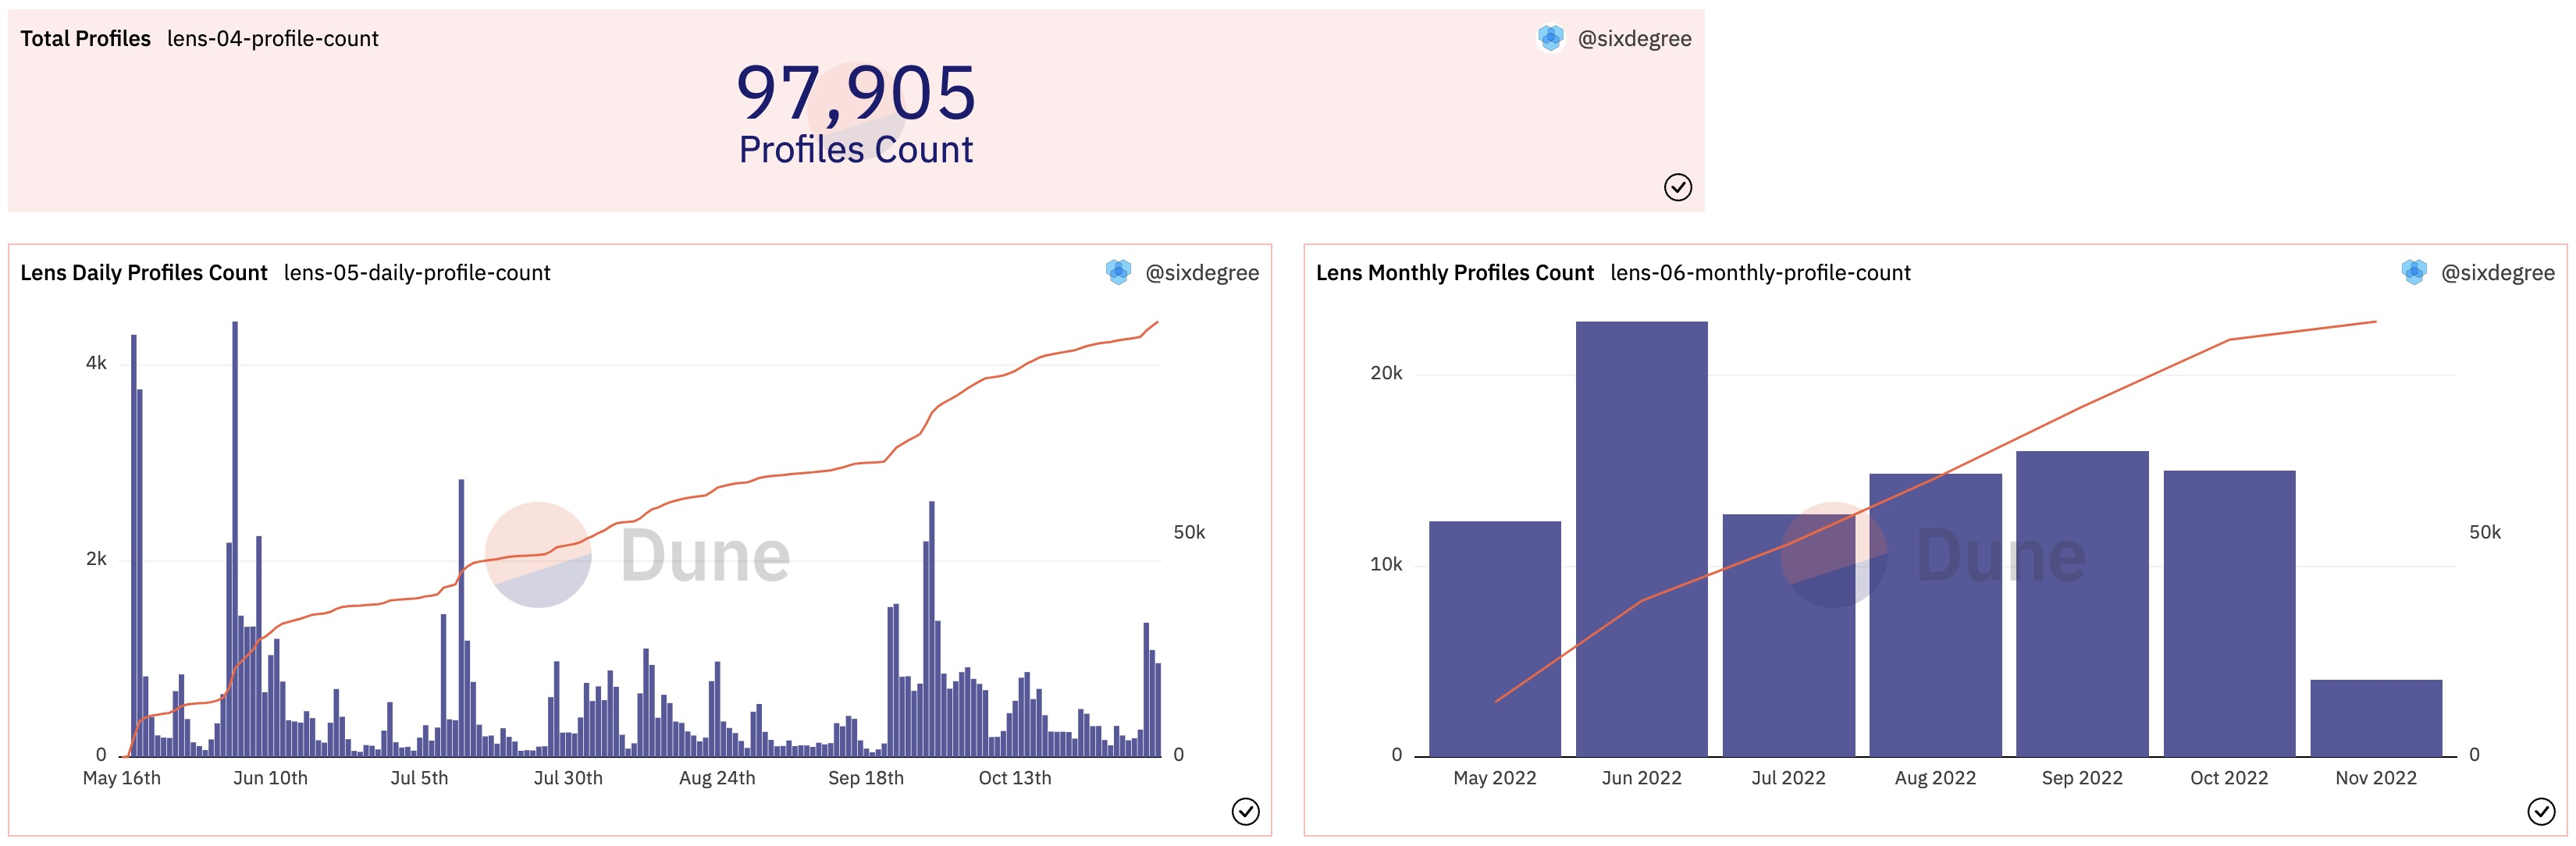Open the lens-04-profile-count query link
Viewport: 2576px width, 846px height.
pyautogui.click(x=272, y=39)
